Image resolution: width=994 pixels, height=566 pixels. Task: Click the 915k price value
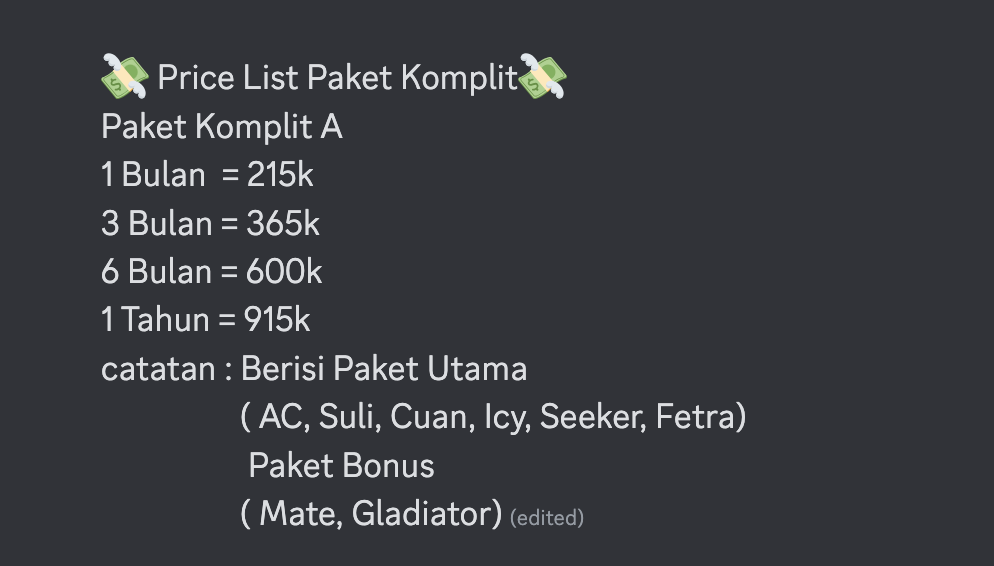tap(277, 319)
